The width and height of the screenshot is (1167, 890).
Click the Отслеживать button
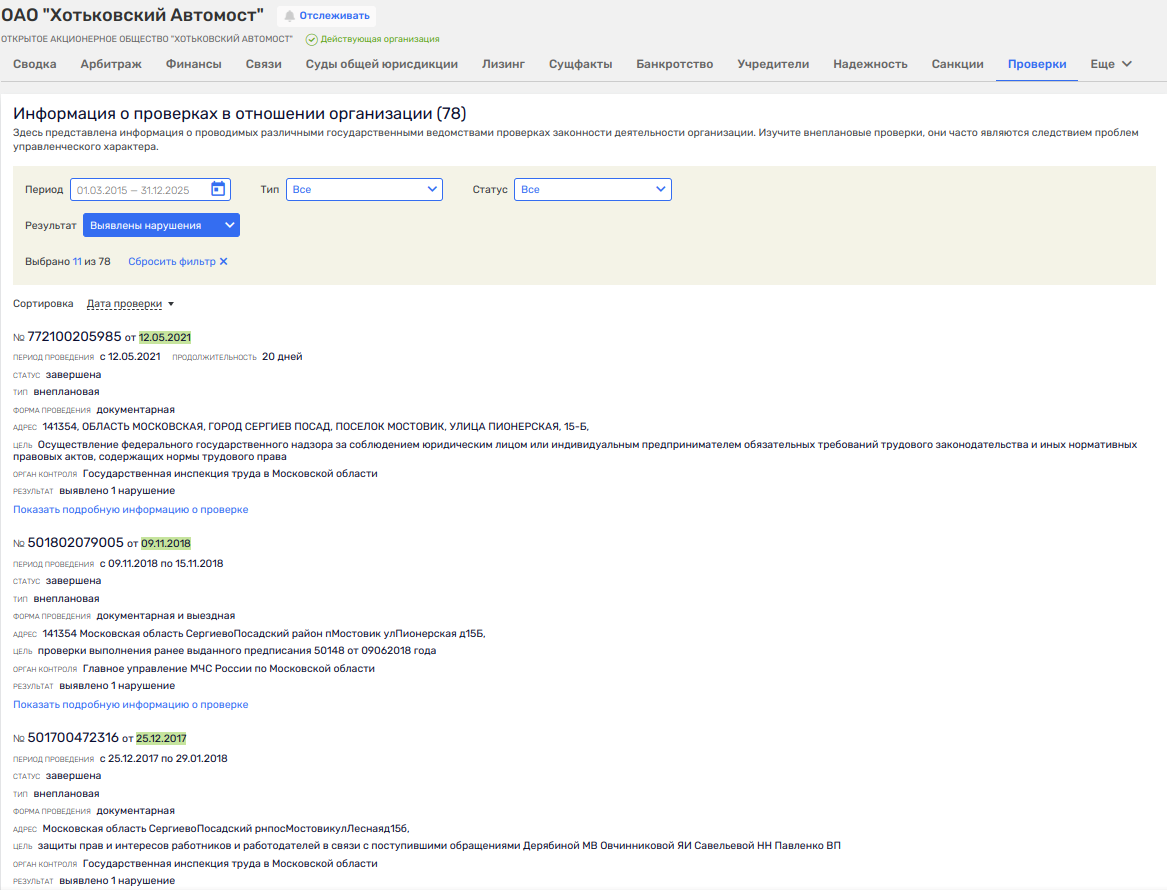coord(326,16)
